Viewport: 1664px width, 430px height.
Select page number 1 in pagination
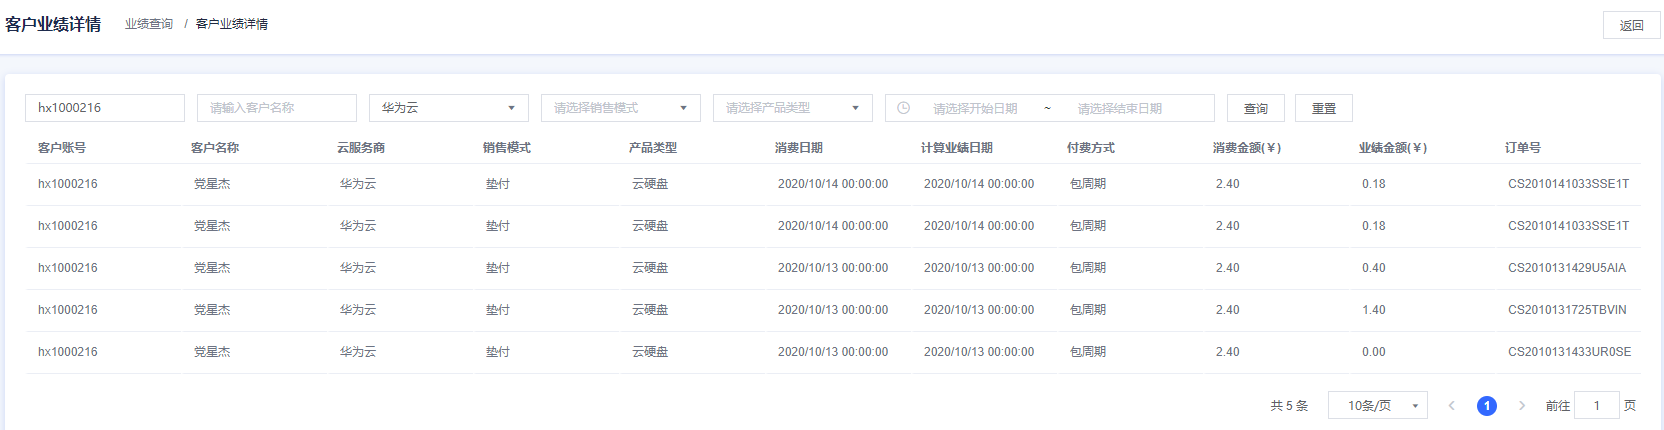(x=1487, y=405)
